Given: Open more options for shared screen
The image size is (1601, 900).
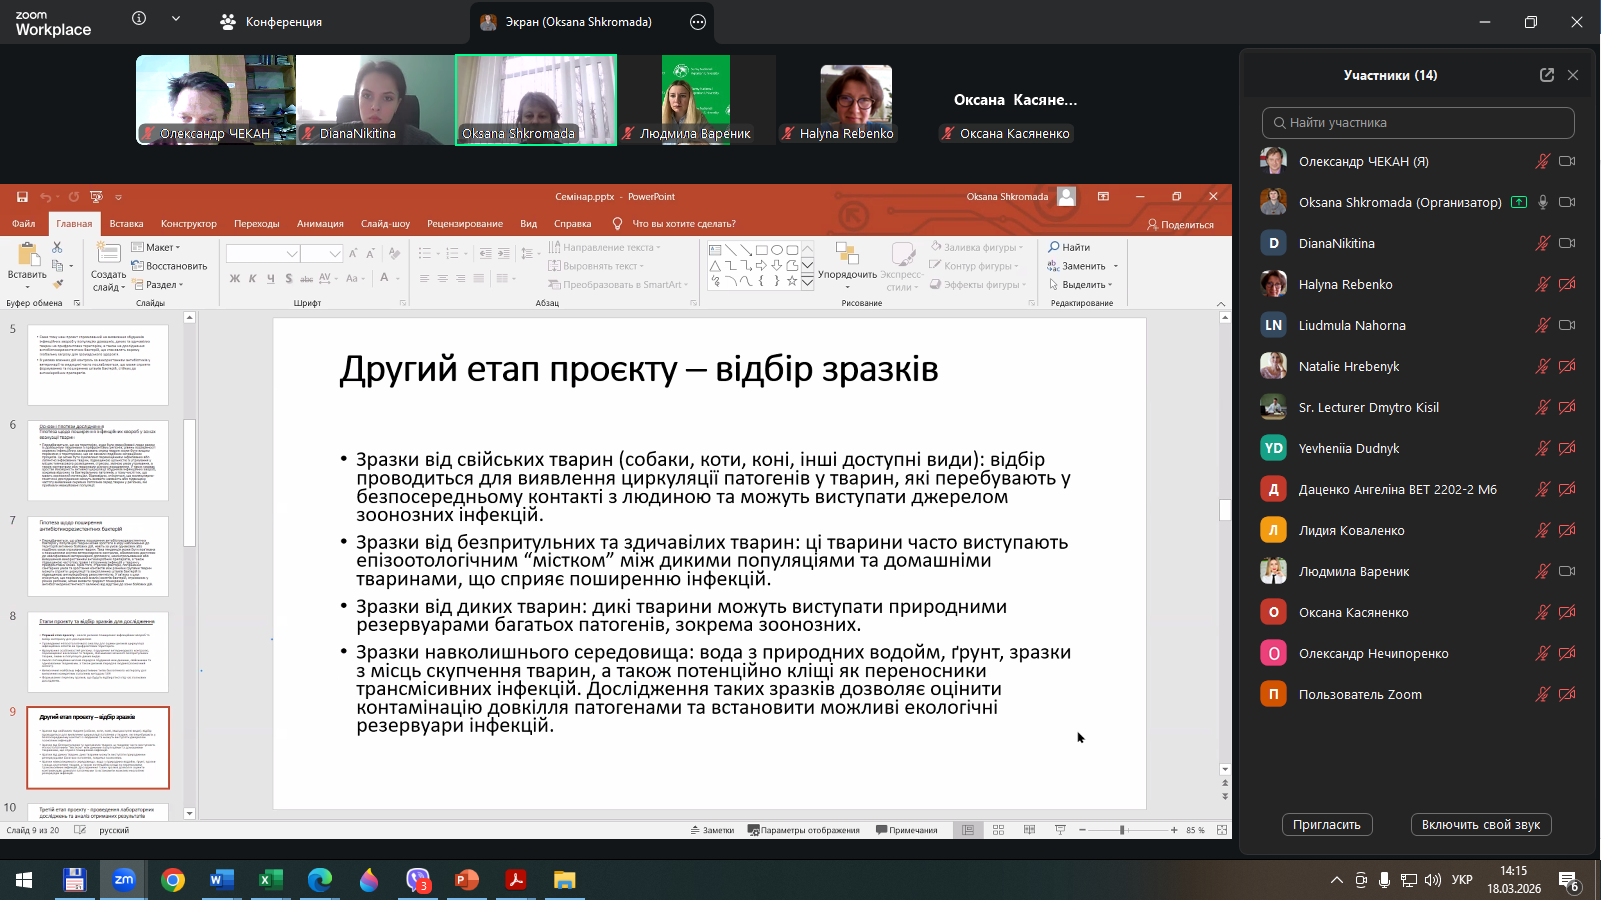Looking at the screenshot, I should point(698,22).
